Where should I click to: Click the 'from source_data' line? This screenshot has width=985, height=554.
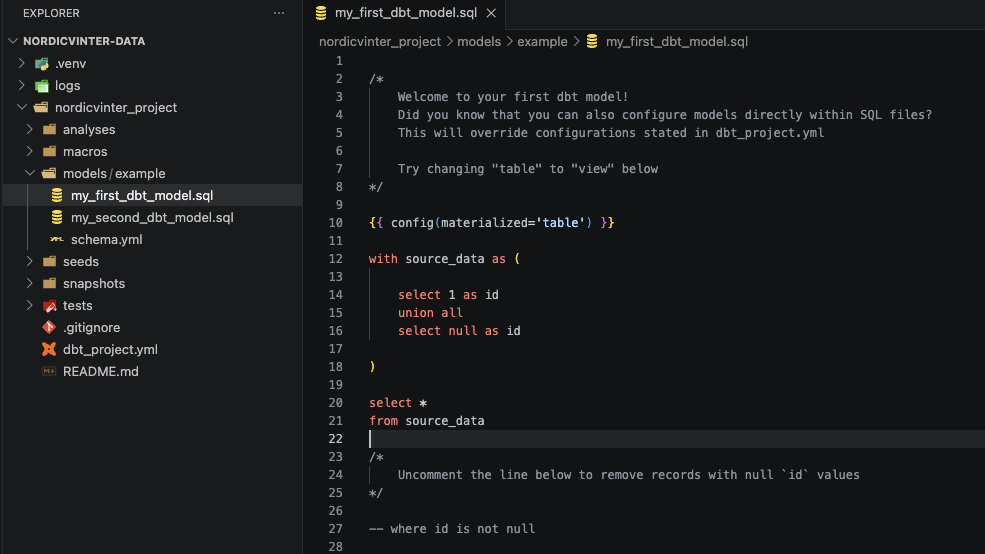427,421
